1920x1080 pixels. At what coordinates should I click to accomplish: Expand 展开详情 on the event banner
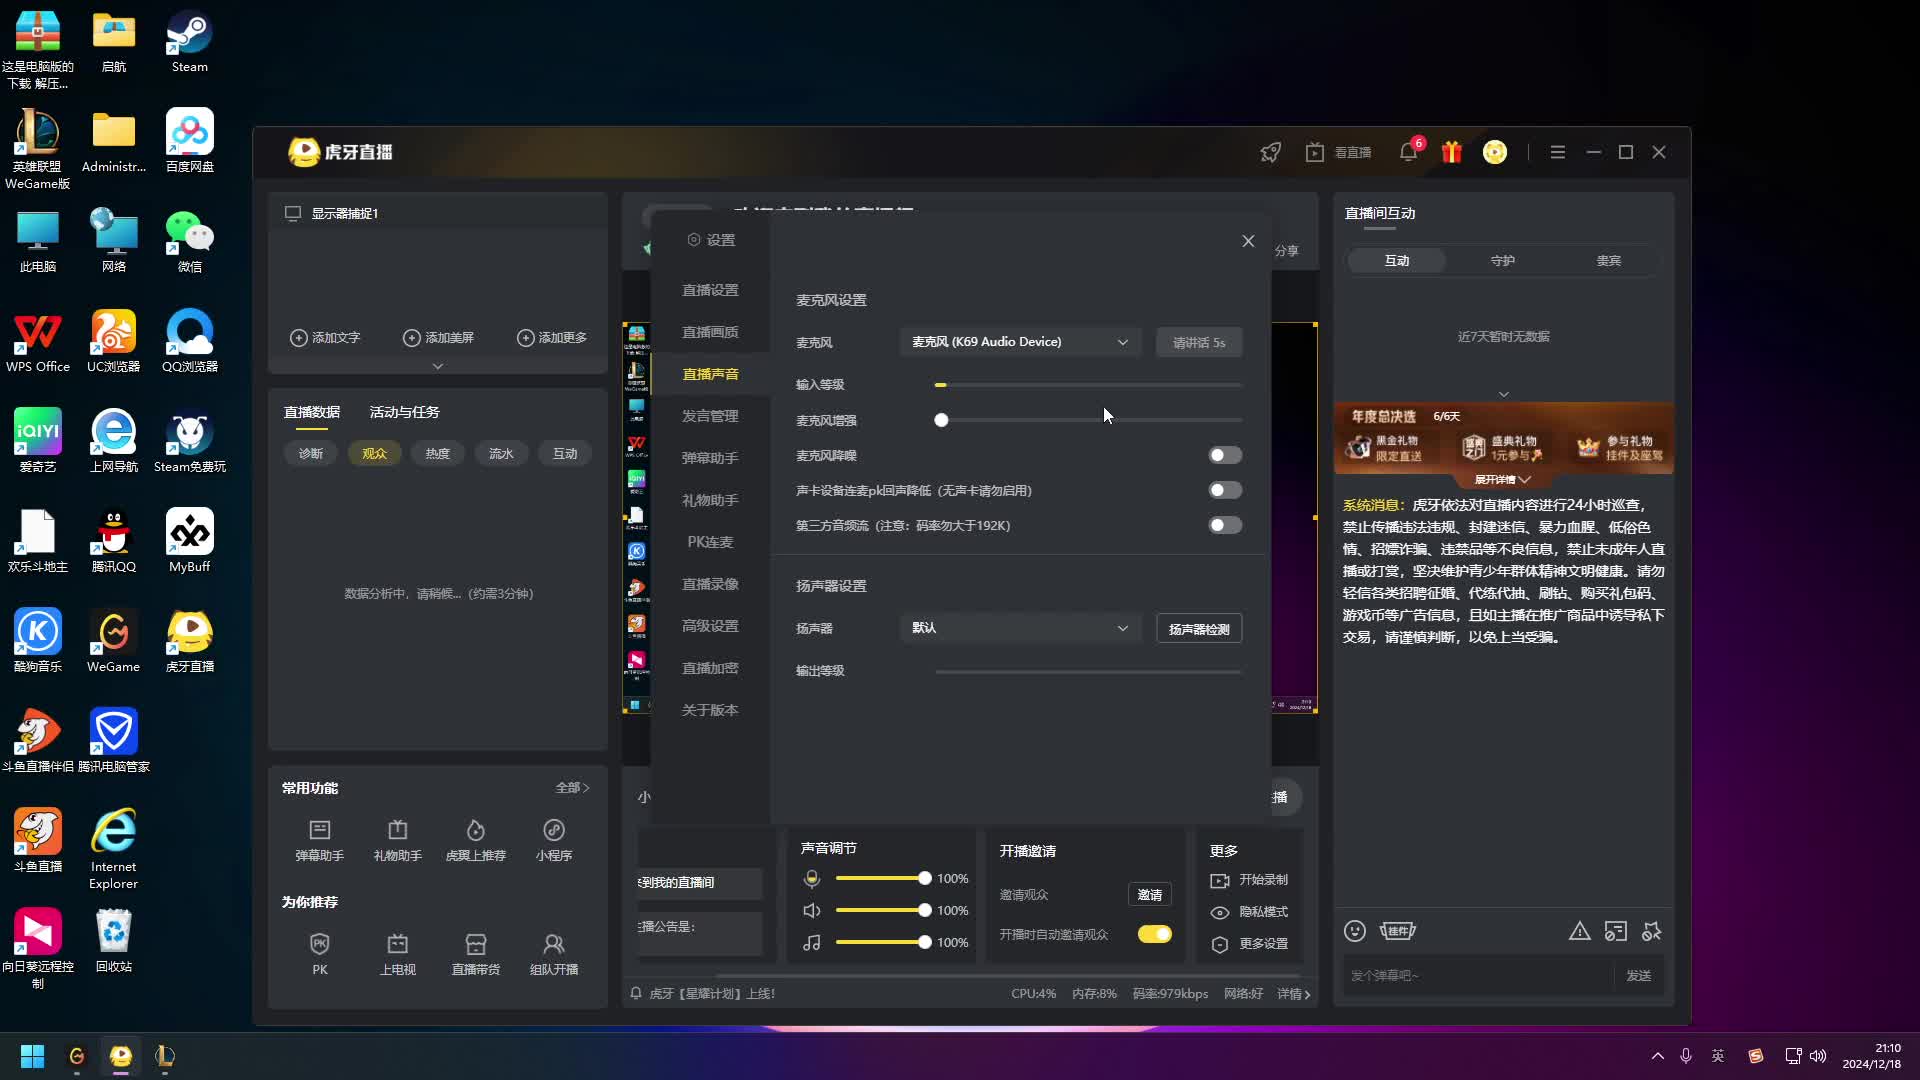[x=1502, y=480]
